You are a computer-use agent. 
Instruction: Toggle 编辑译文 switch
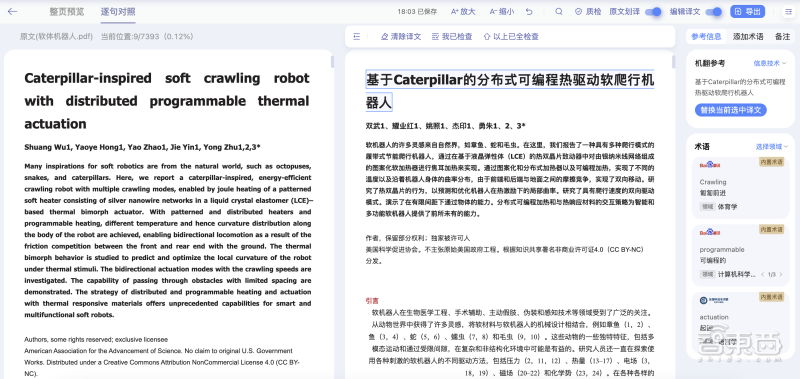[714, 12]
